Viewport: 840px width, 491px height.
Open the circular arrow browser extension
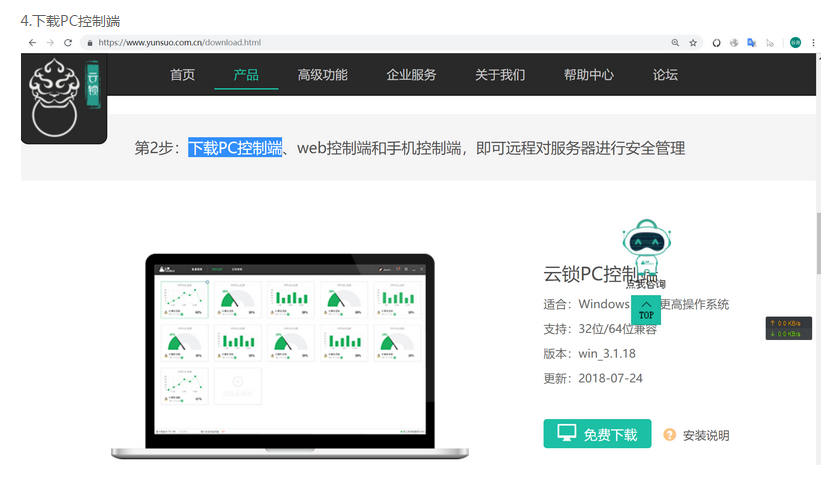716,42
